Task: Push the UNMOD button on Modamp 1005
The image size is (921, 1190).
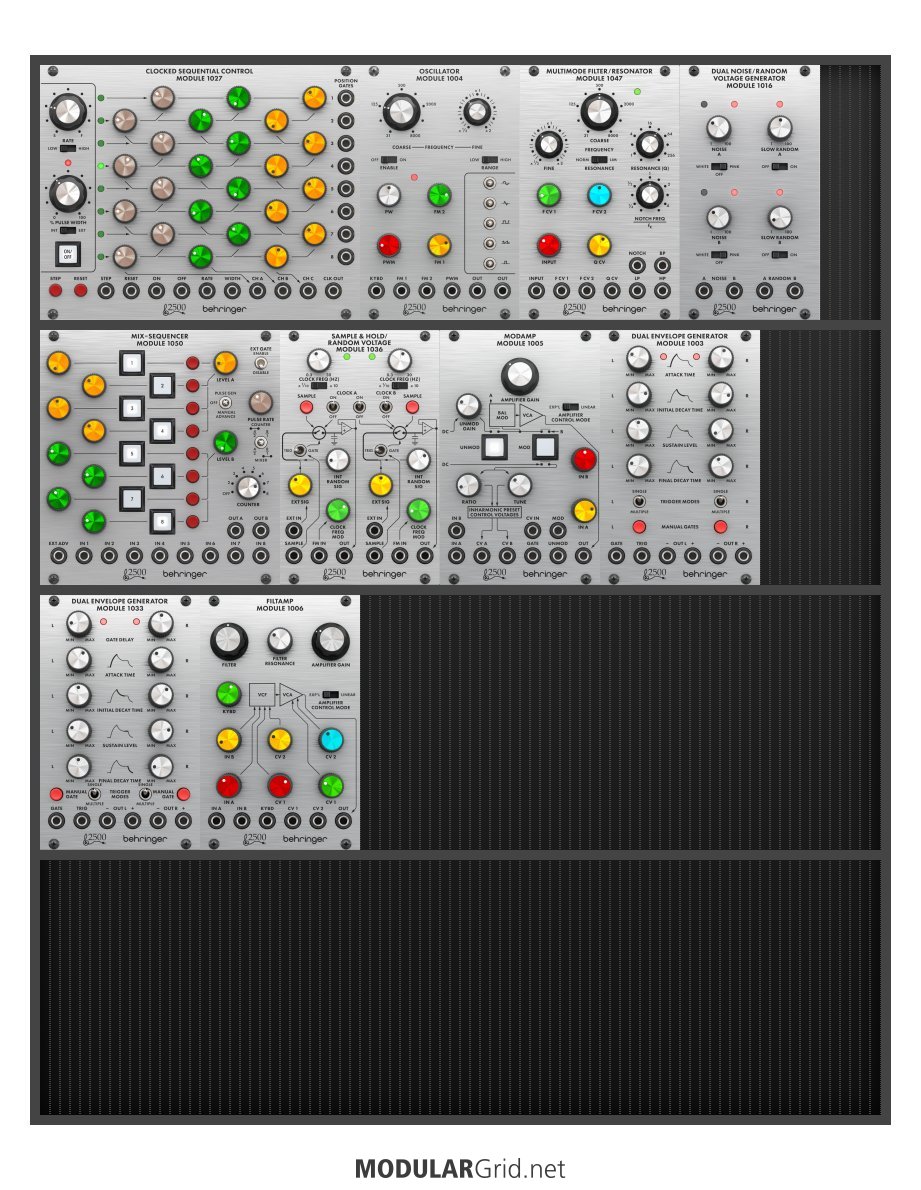Action: tap(494, 446)
